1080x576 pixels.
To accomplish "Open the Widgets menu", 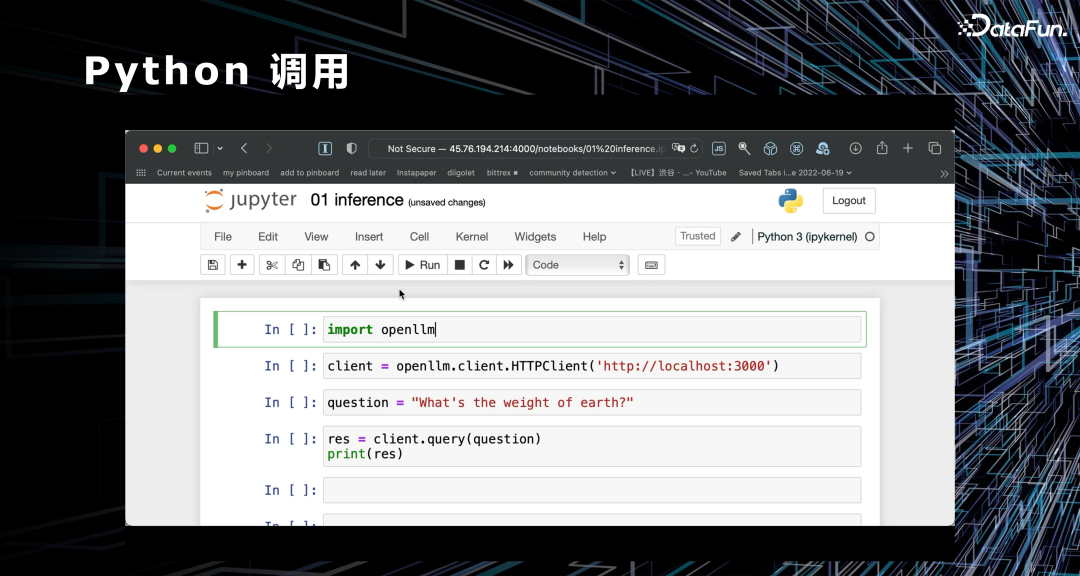I will coord(535,237).
